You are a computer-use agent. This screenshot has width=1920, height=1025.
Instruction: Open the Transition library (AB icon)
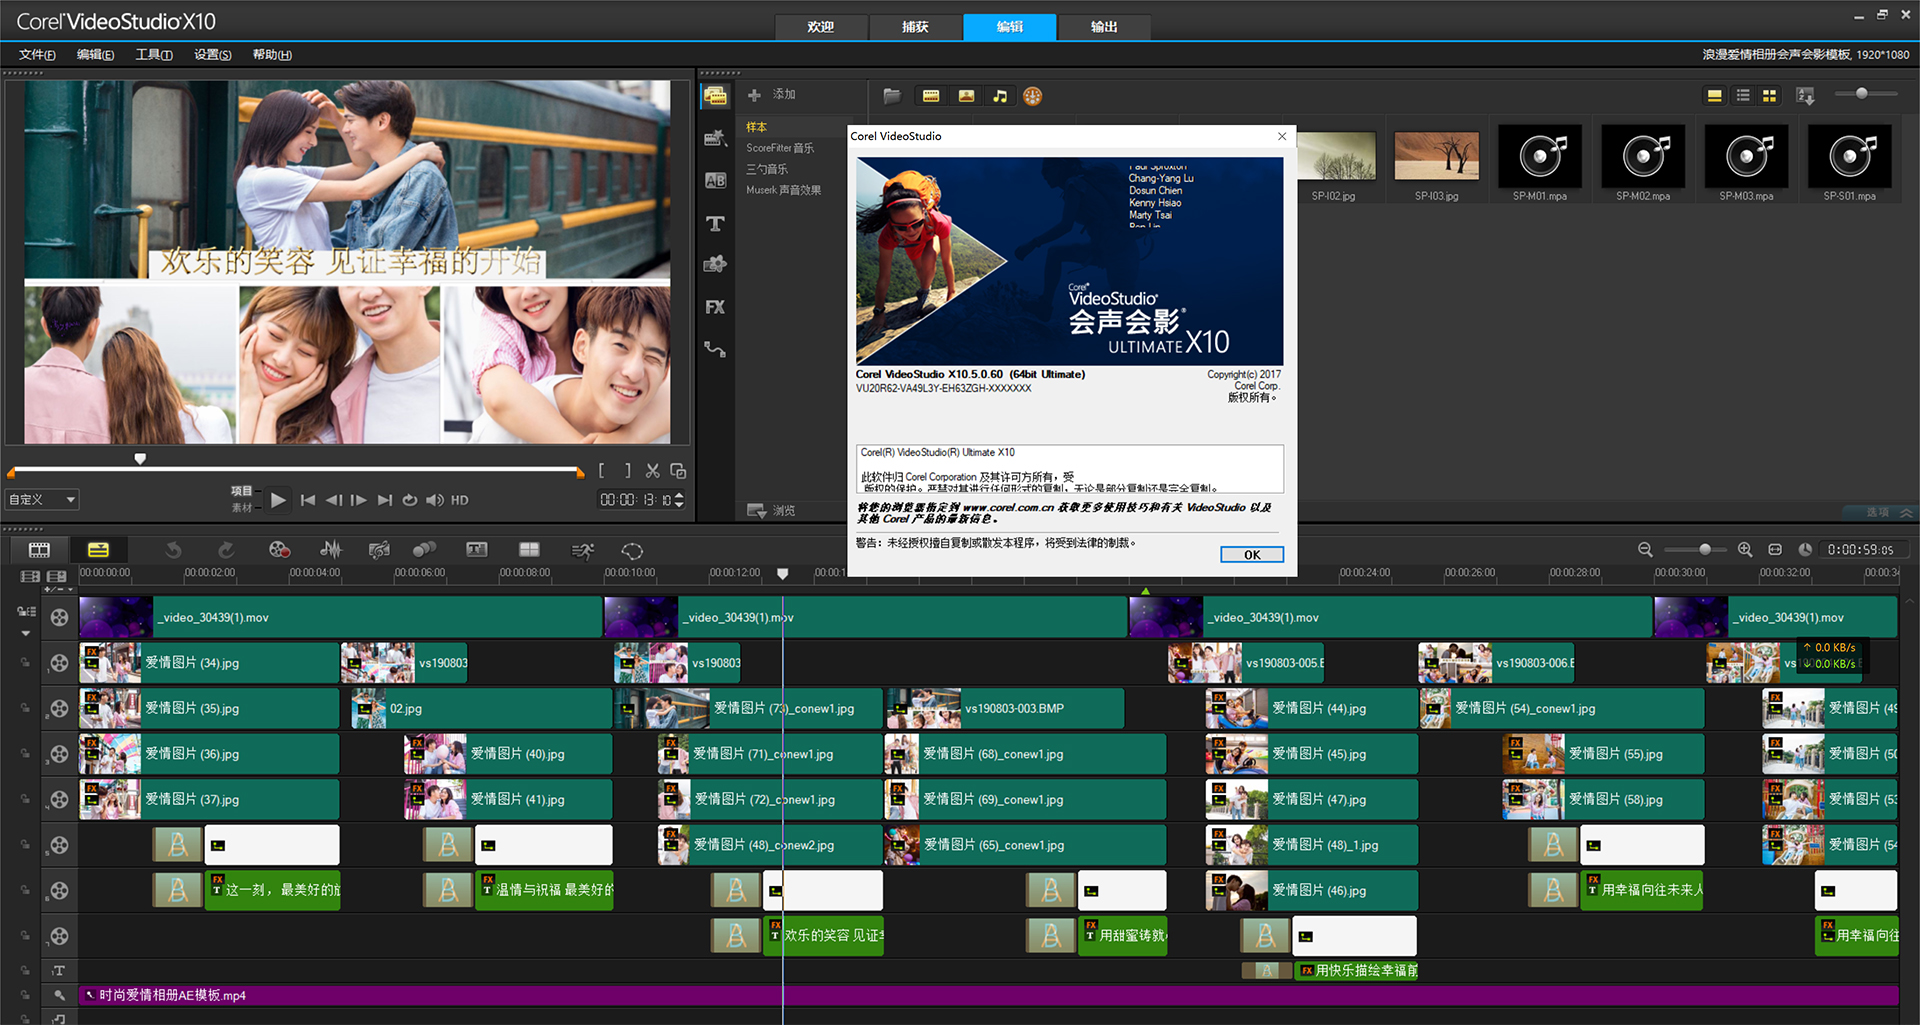tap(714, 181)
